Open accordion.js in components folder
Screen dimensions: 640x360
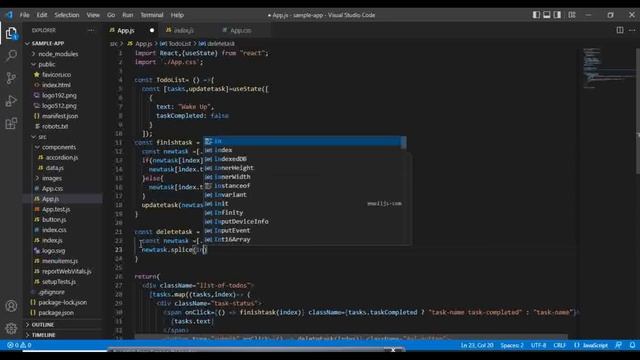coord(62,158)
